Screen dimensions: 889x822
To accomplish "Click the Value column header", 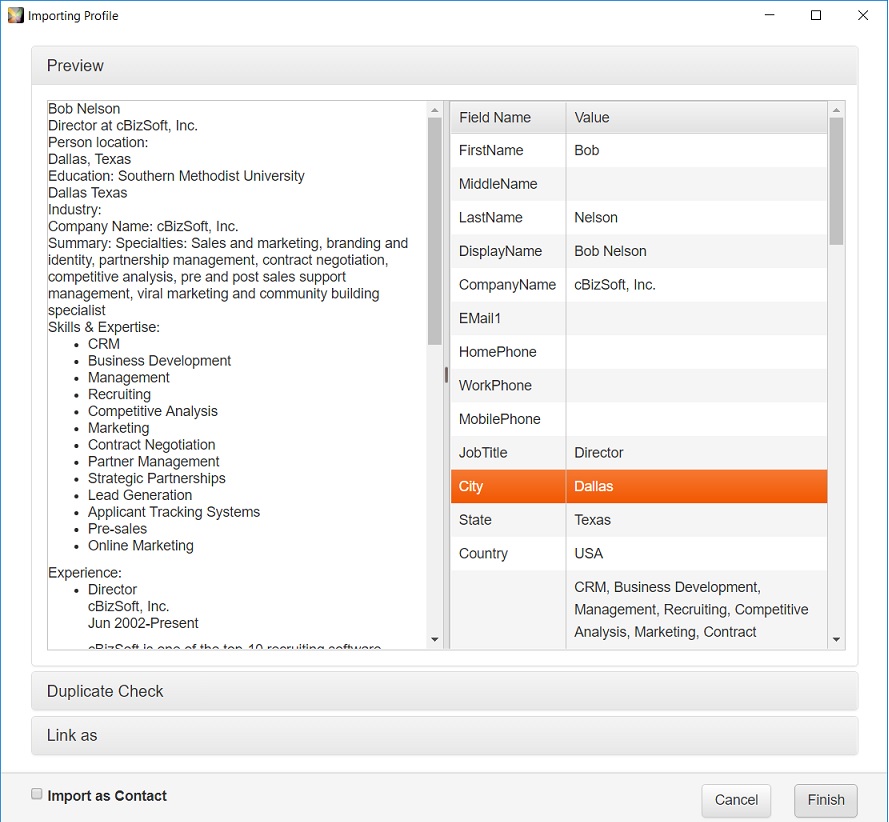I will coord(697,117).
